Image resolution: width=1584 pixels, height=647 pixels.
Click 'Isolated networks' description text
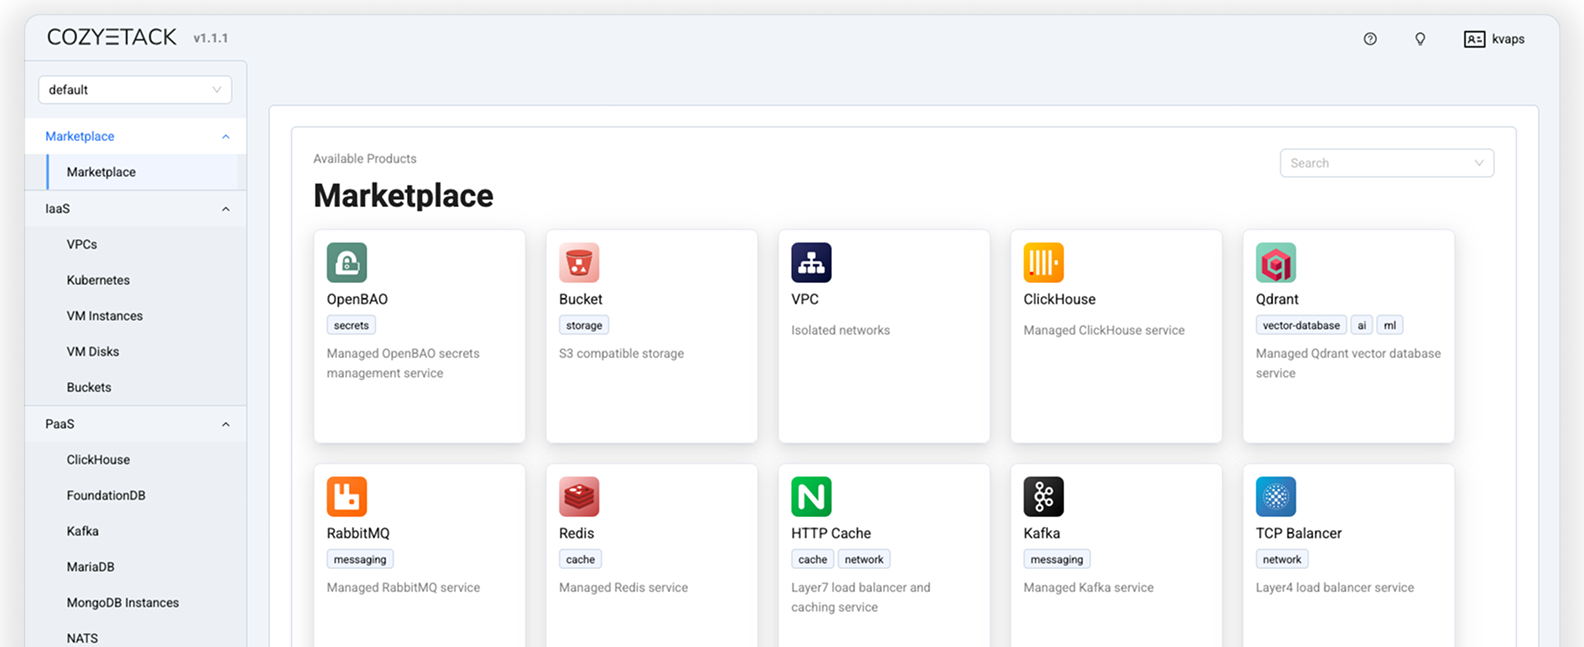point(840,330)
